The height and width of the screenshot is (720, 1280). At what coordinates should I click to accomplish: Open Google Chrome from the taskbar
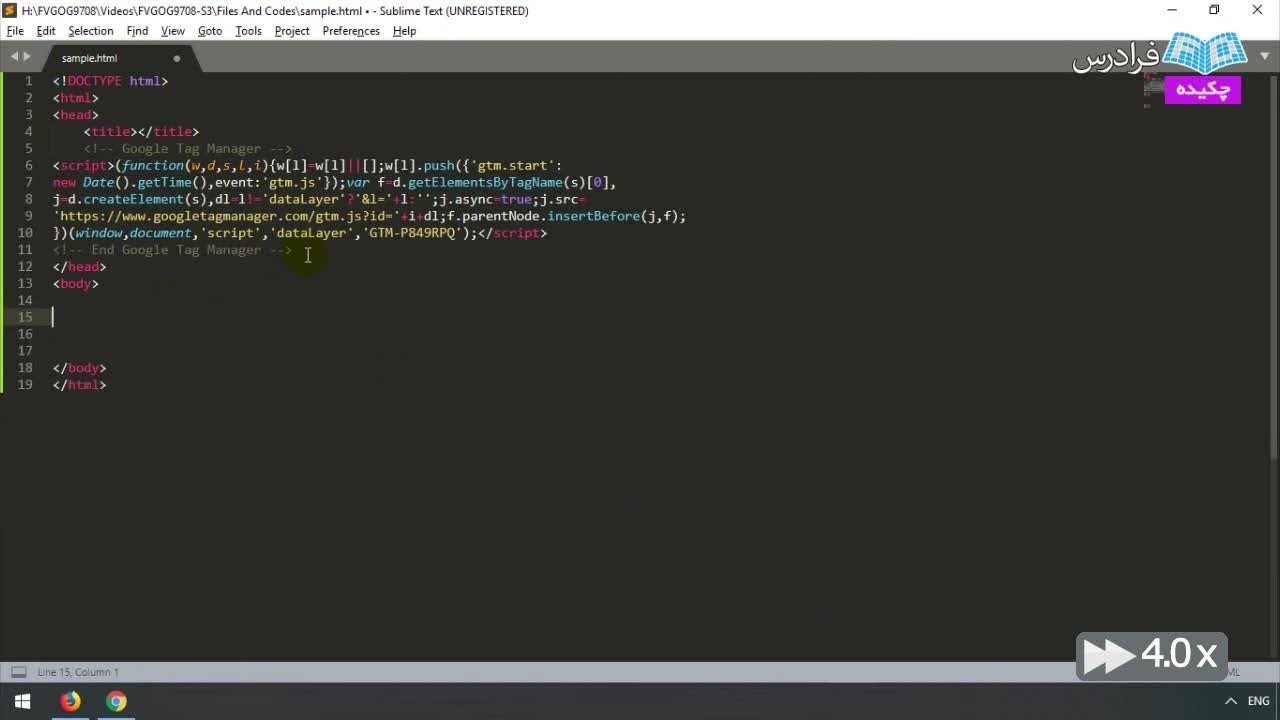(x=116, y=701)
